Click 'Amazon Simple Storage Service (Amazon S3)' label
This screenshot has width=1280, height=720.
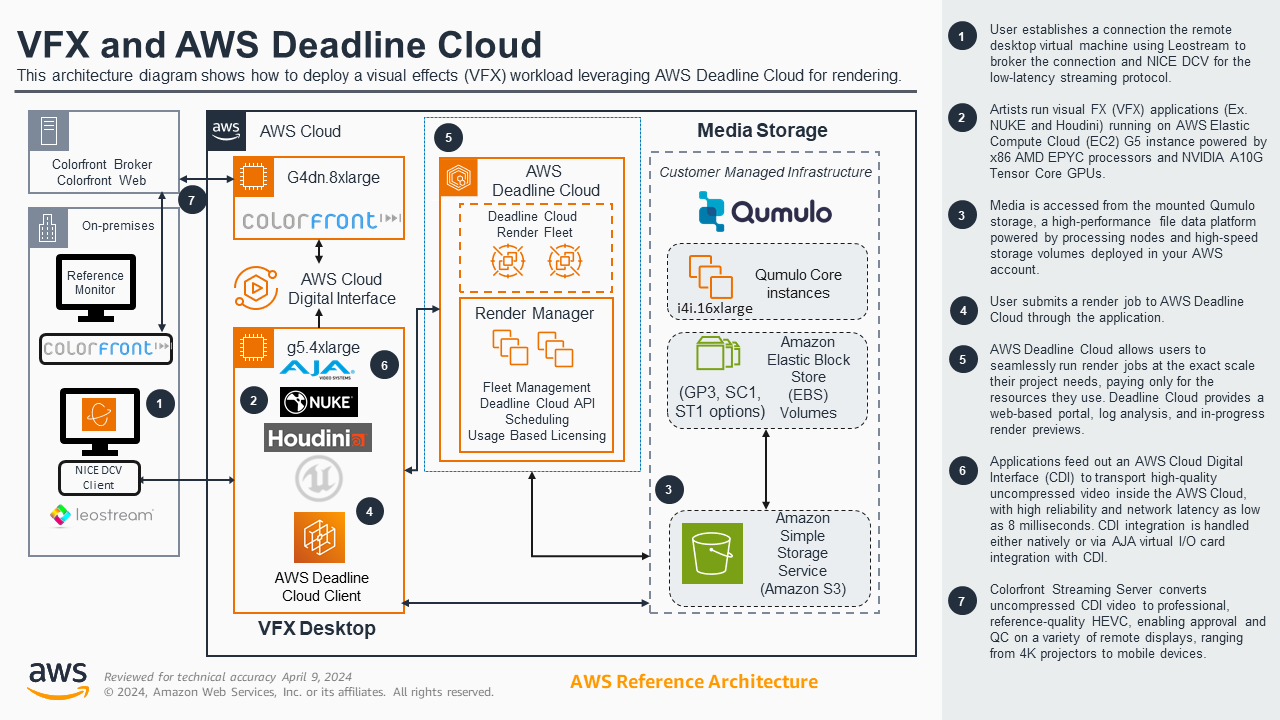pos(802,553)
